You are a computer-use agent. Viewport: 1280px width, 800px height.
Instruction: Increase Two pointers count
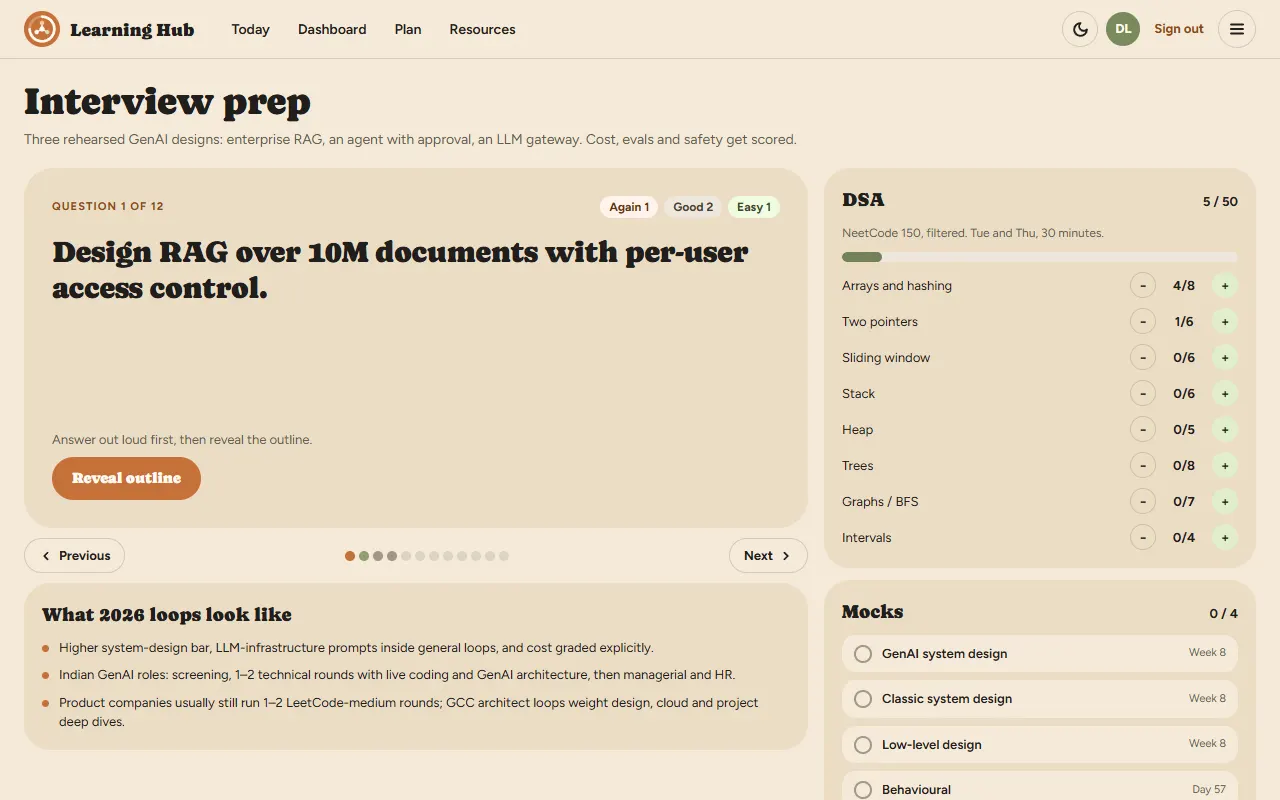click(x=1225, y=322)
